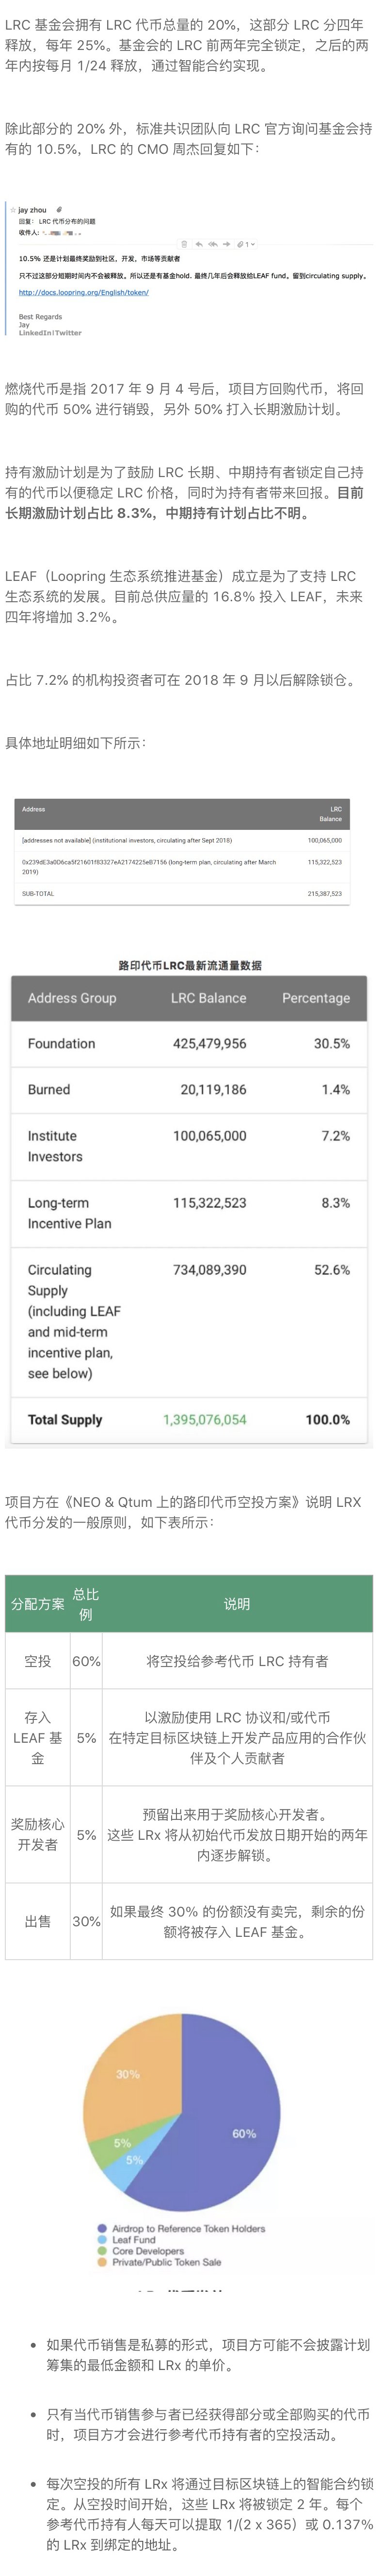Screen dimensions: 381x2576
Task: Select the 存入 LEAF 基金 row label
Action: (x=37, y=1737)
